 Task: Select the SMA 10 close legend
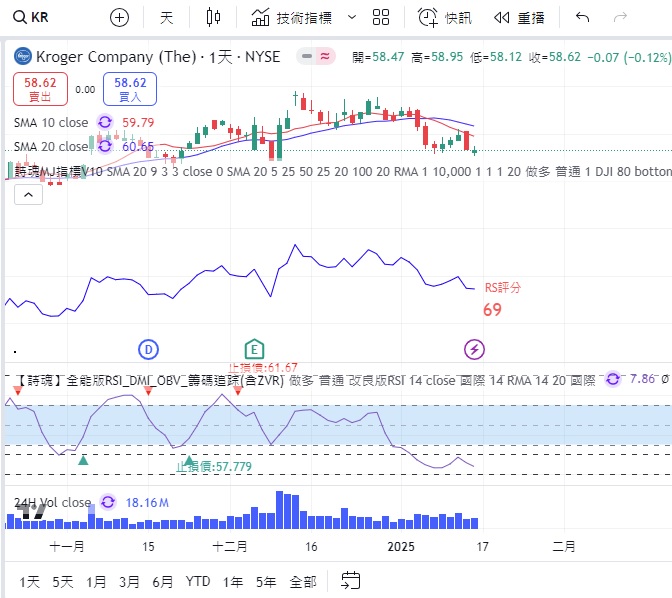(51, 123)
